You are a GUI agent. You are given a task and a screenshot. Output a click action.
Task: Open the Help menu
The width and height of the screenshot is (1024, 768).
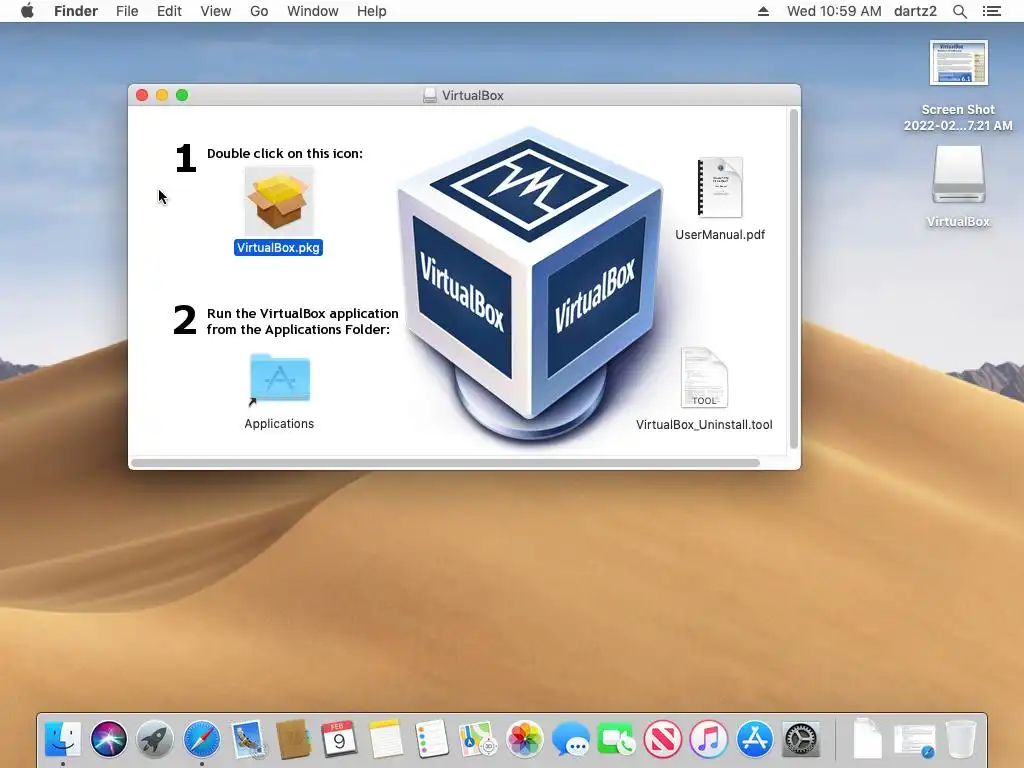[372, 11]
